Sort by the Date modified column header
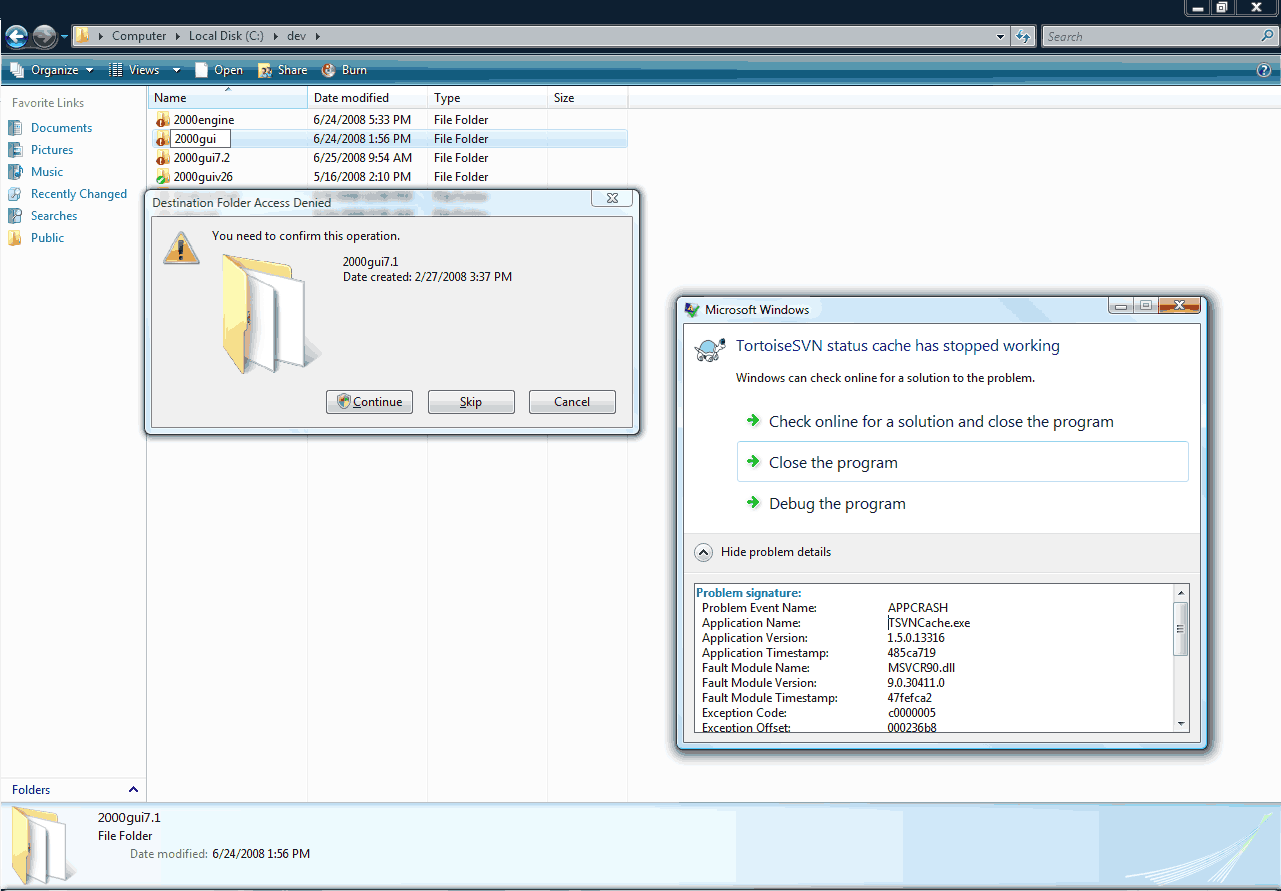This screenshot has height=891, width=1281. pyautogui.click(x=367, y=98)
